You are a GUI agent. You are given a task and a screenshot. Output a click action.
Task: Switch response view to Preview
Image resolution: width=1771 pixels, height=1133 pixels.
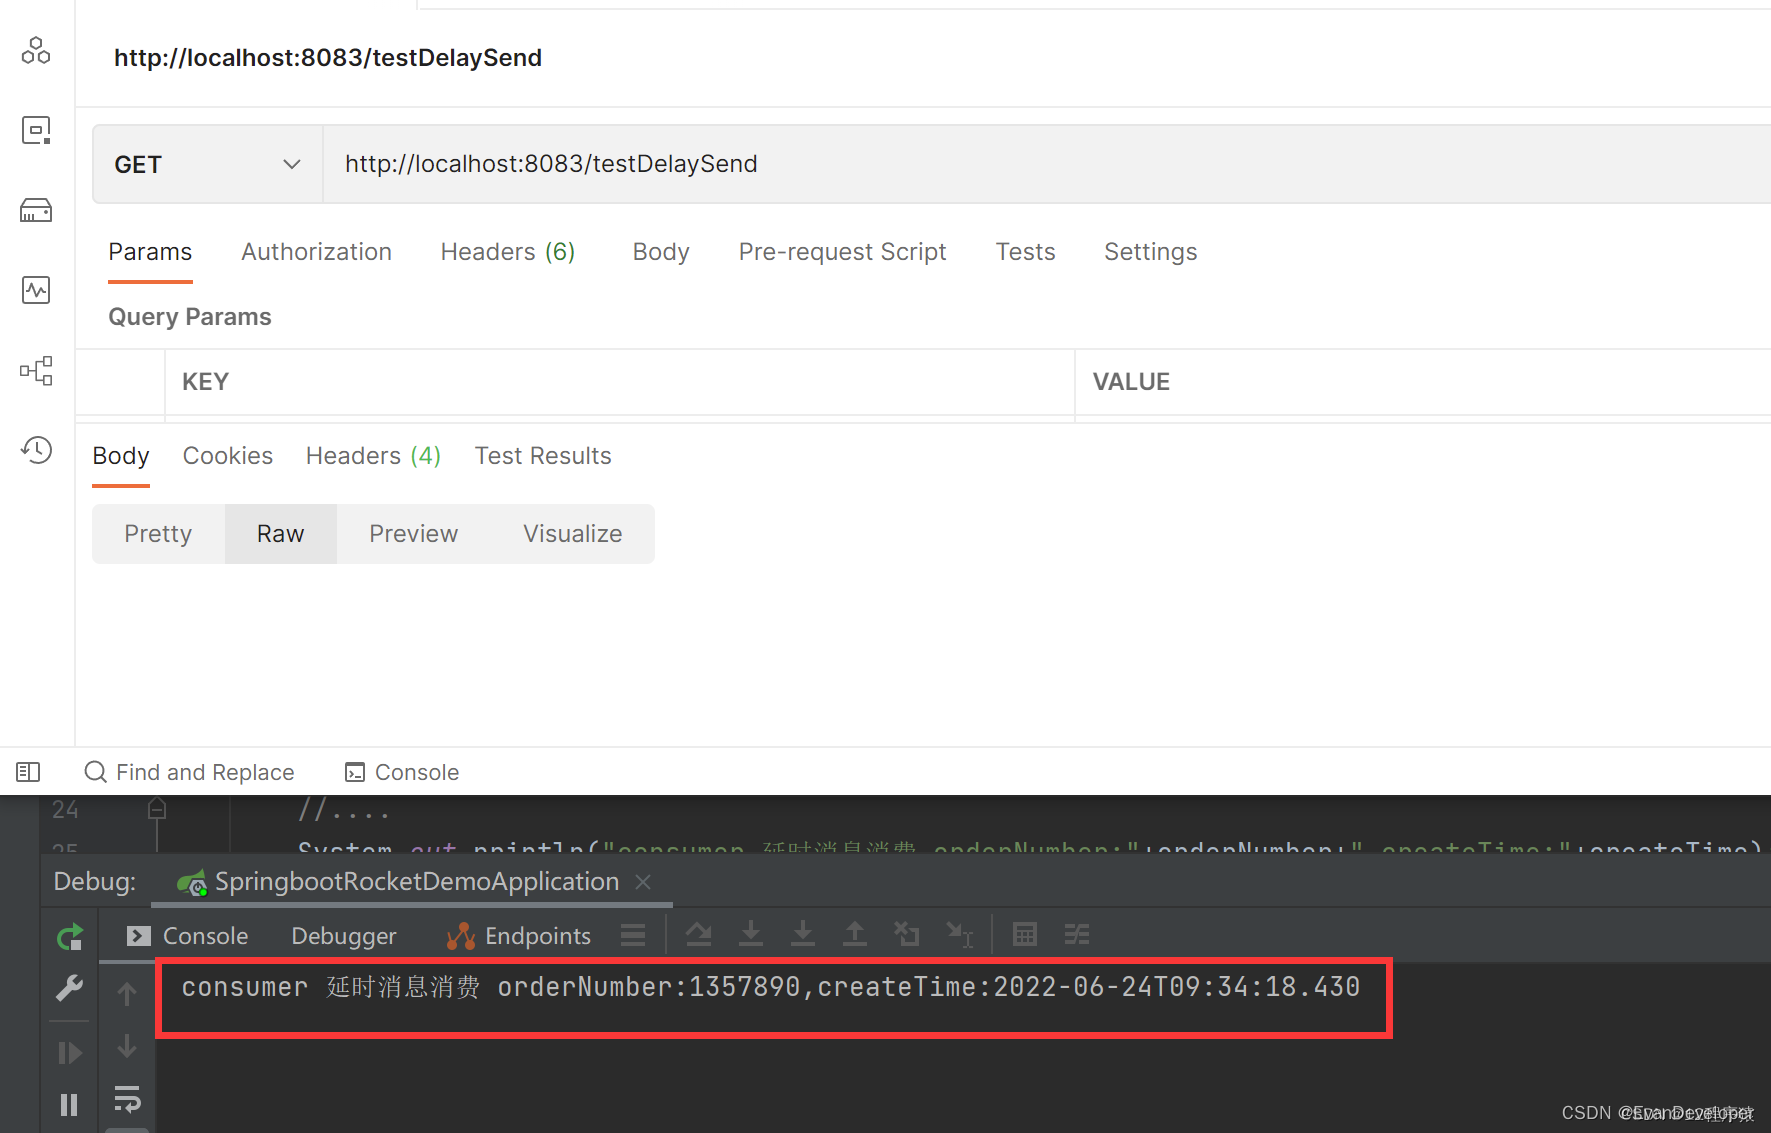(413, 534)
